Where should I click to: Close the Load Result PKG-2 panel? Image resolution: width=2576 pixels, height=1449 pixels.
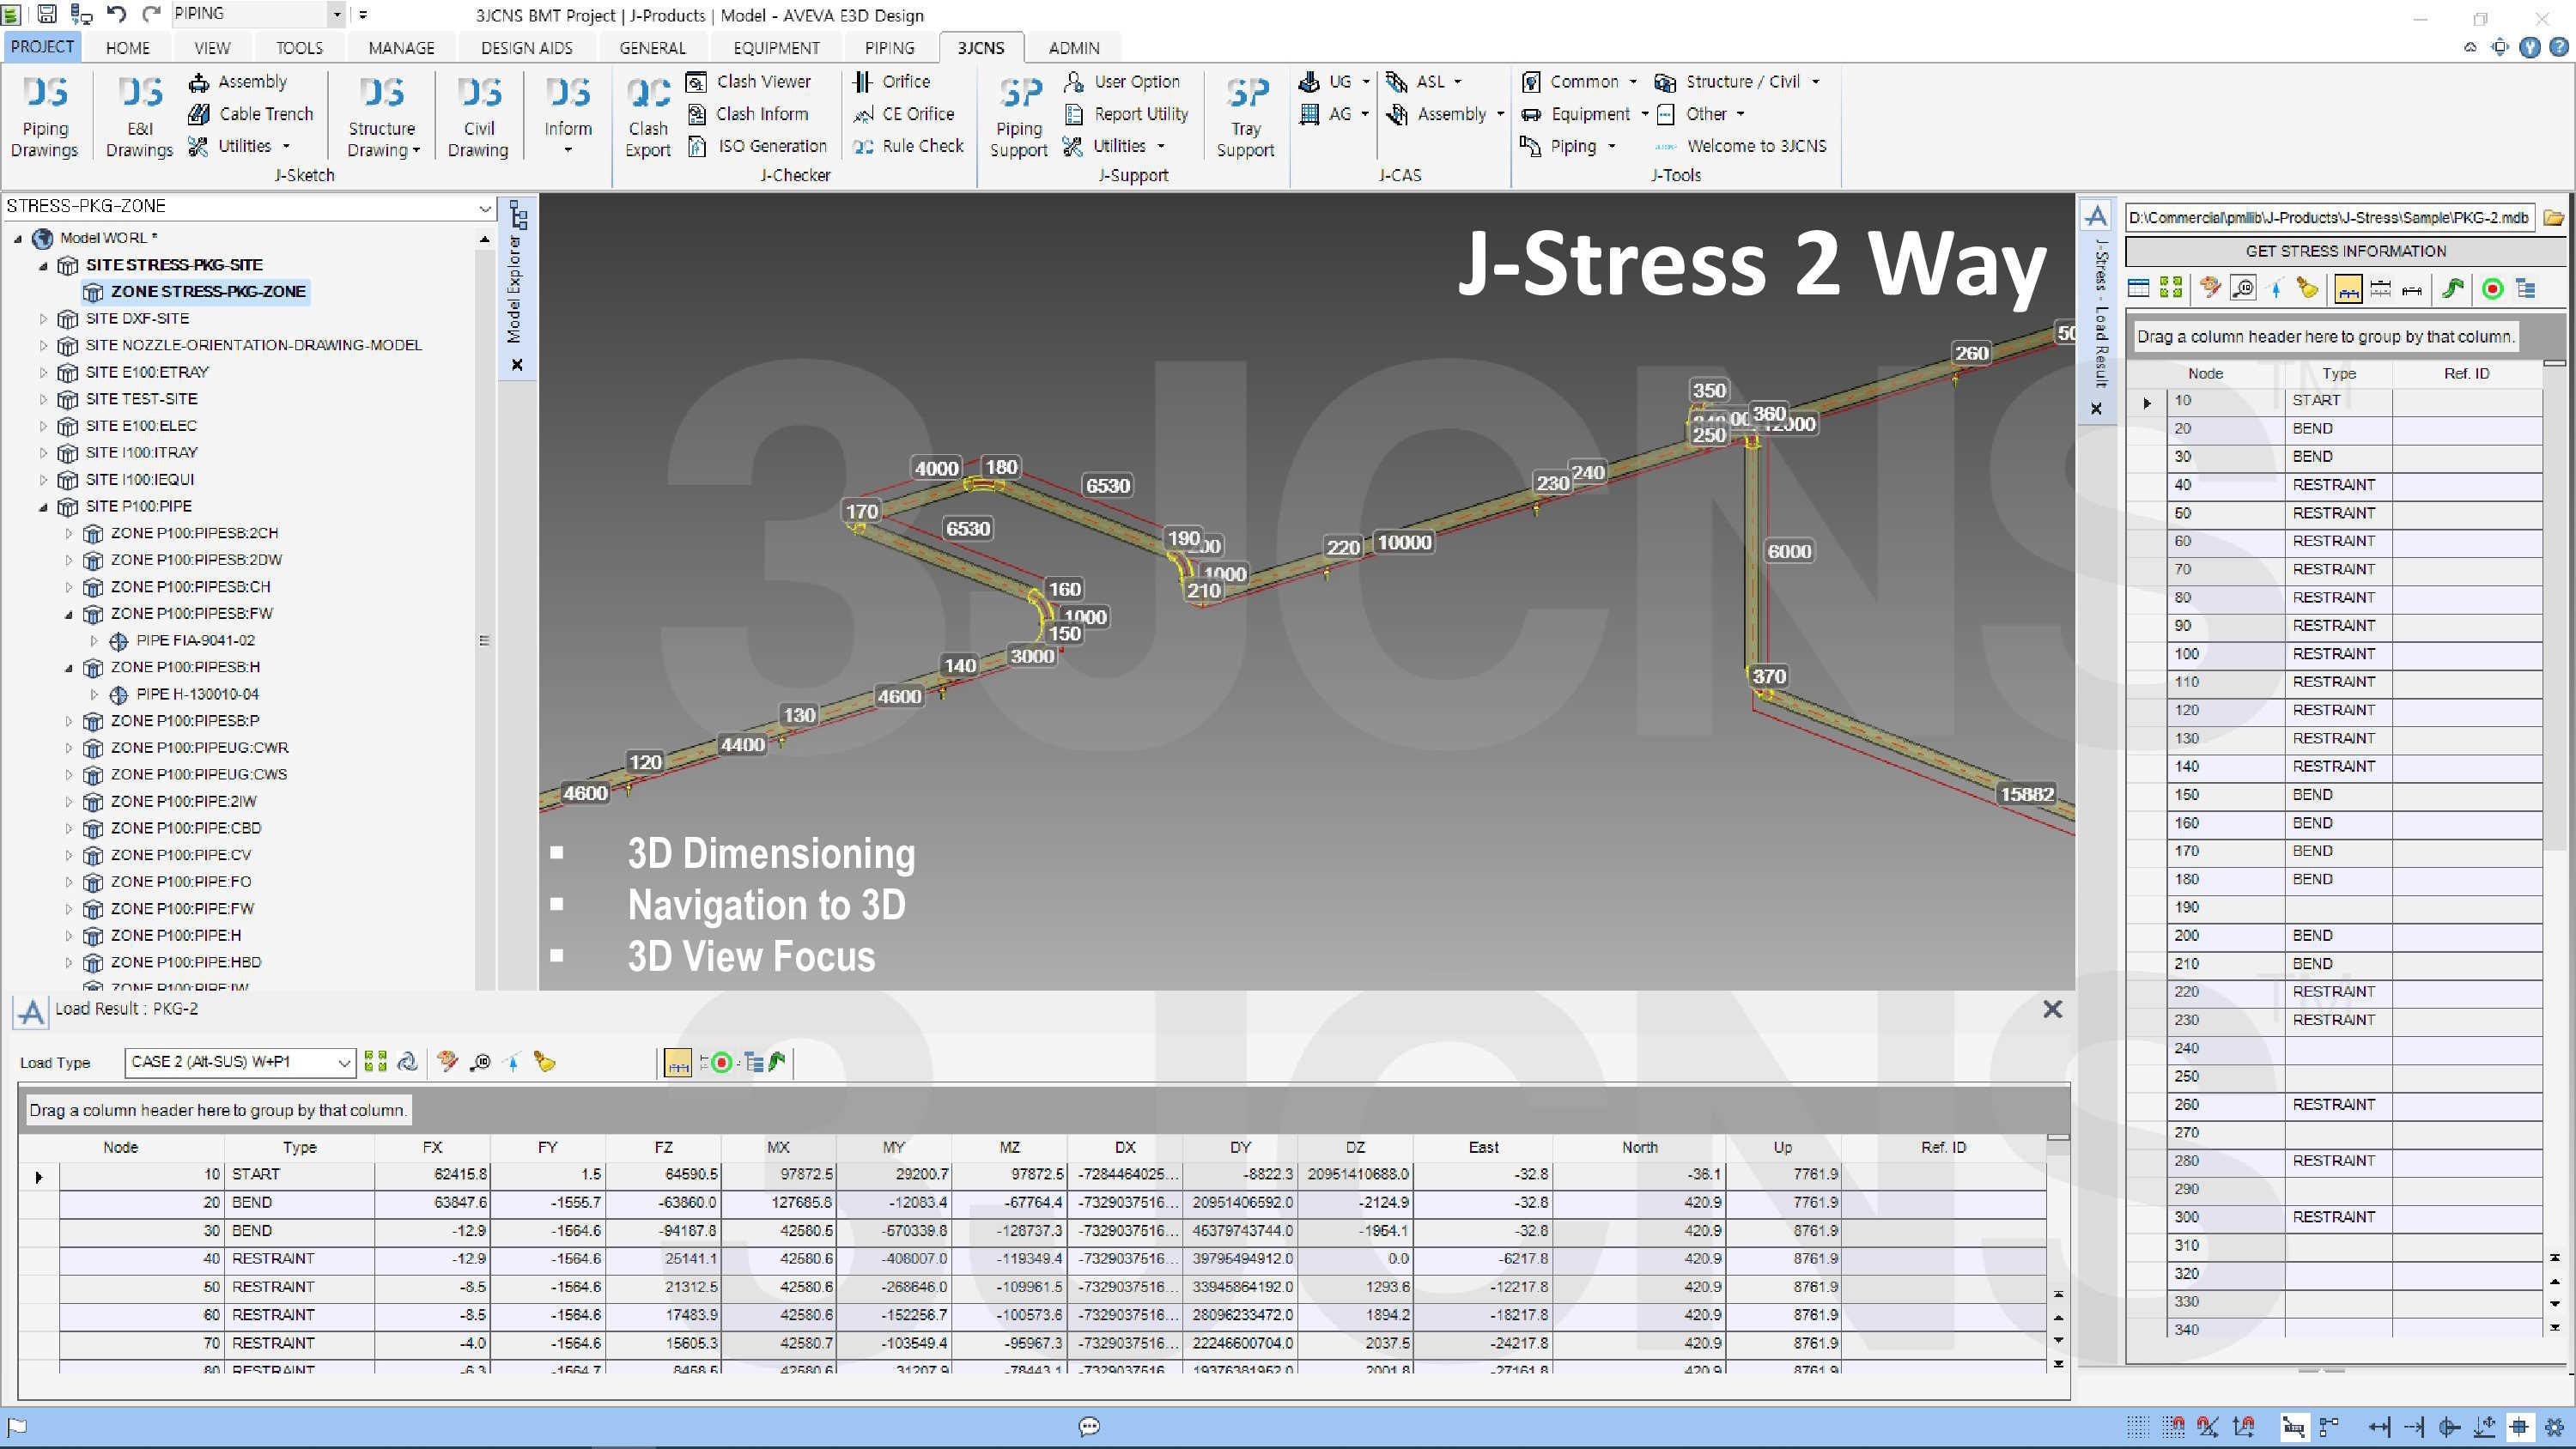[2052, 1010]
